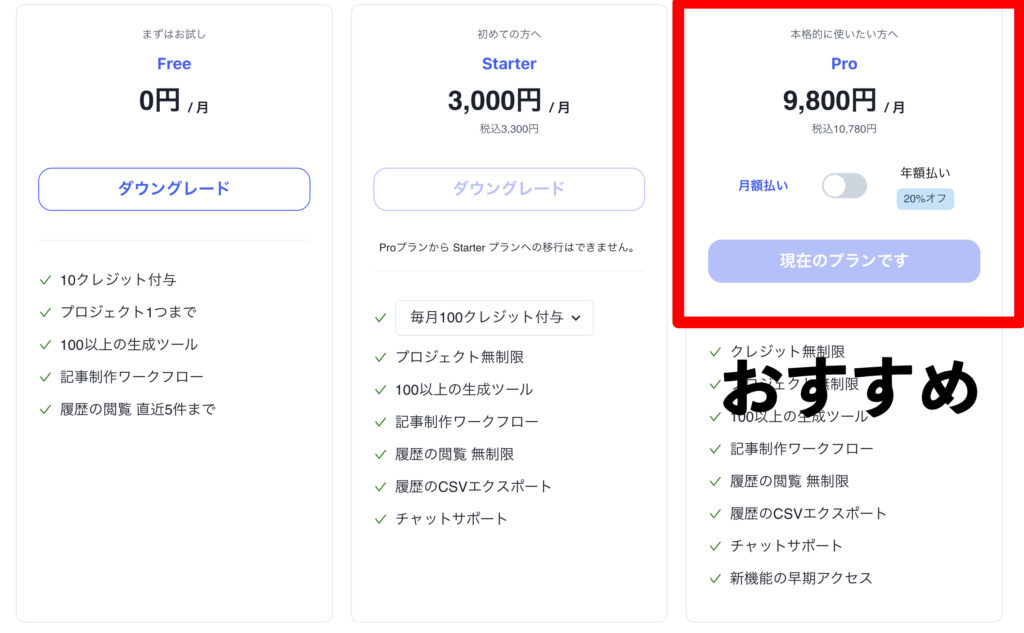Click the Free plan ダウングレード button
Viewport: 1024px width, 633px height.
pyautogui.click(x=174, y=189)
